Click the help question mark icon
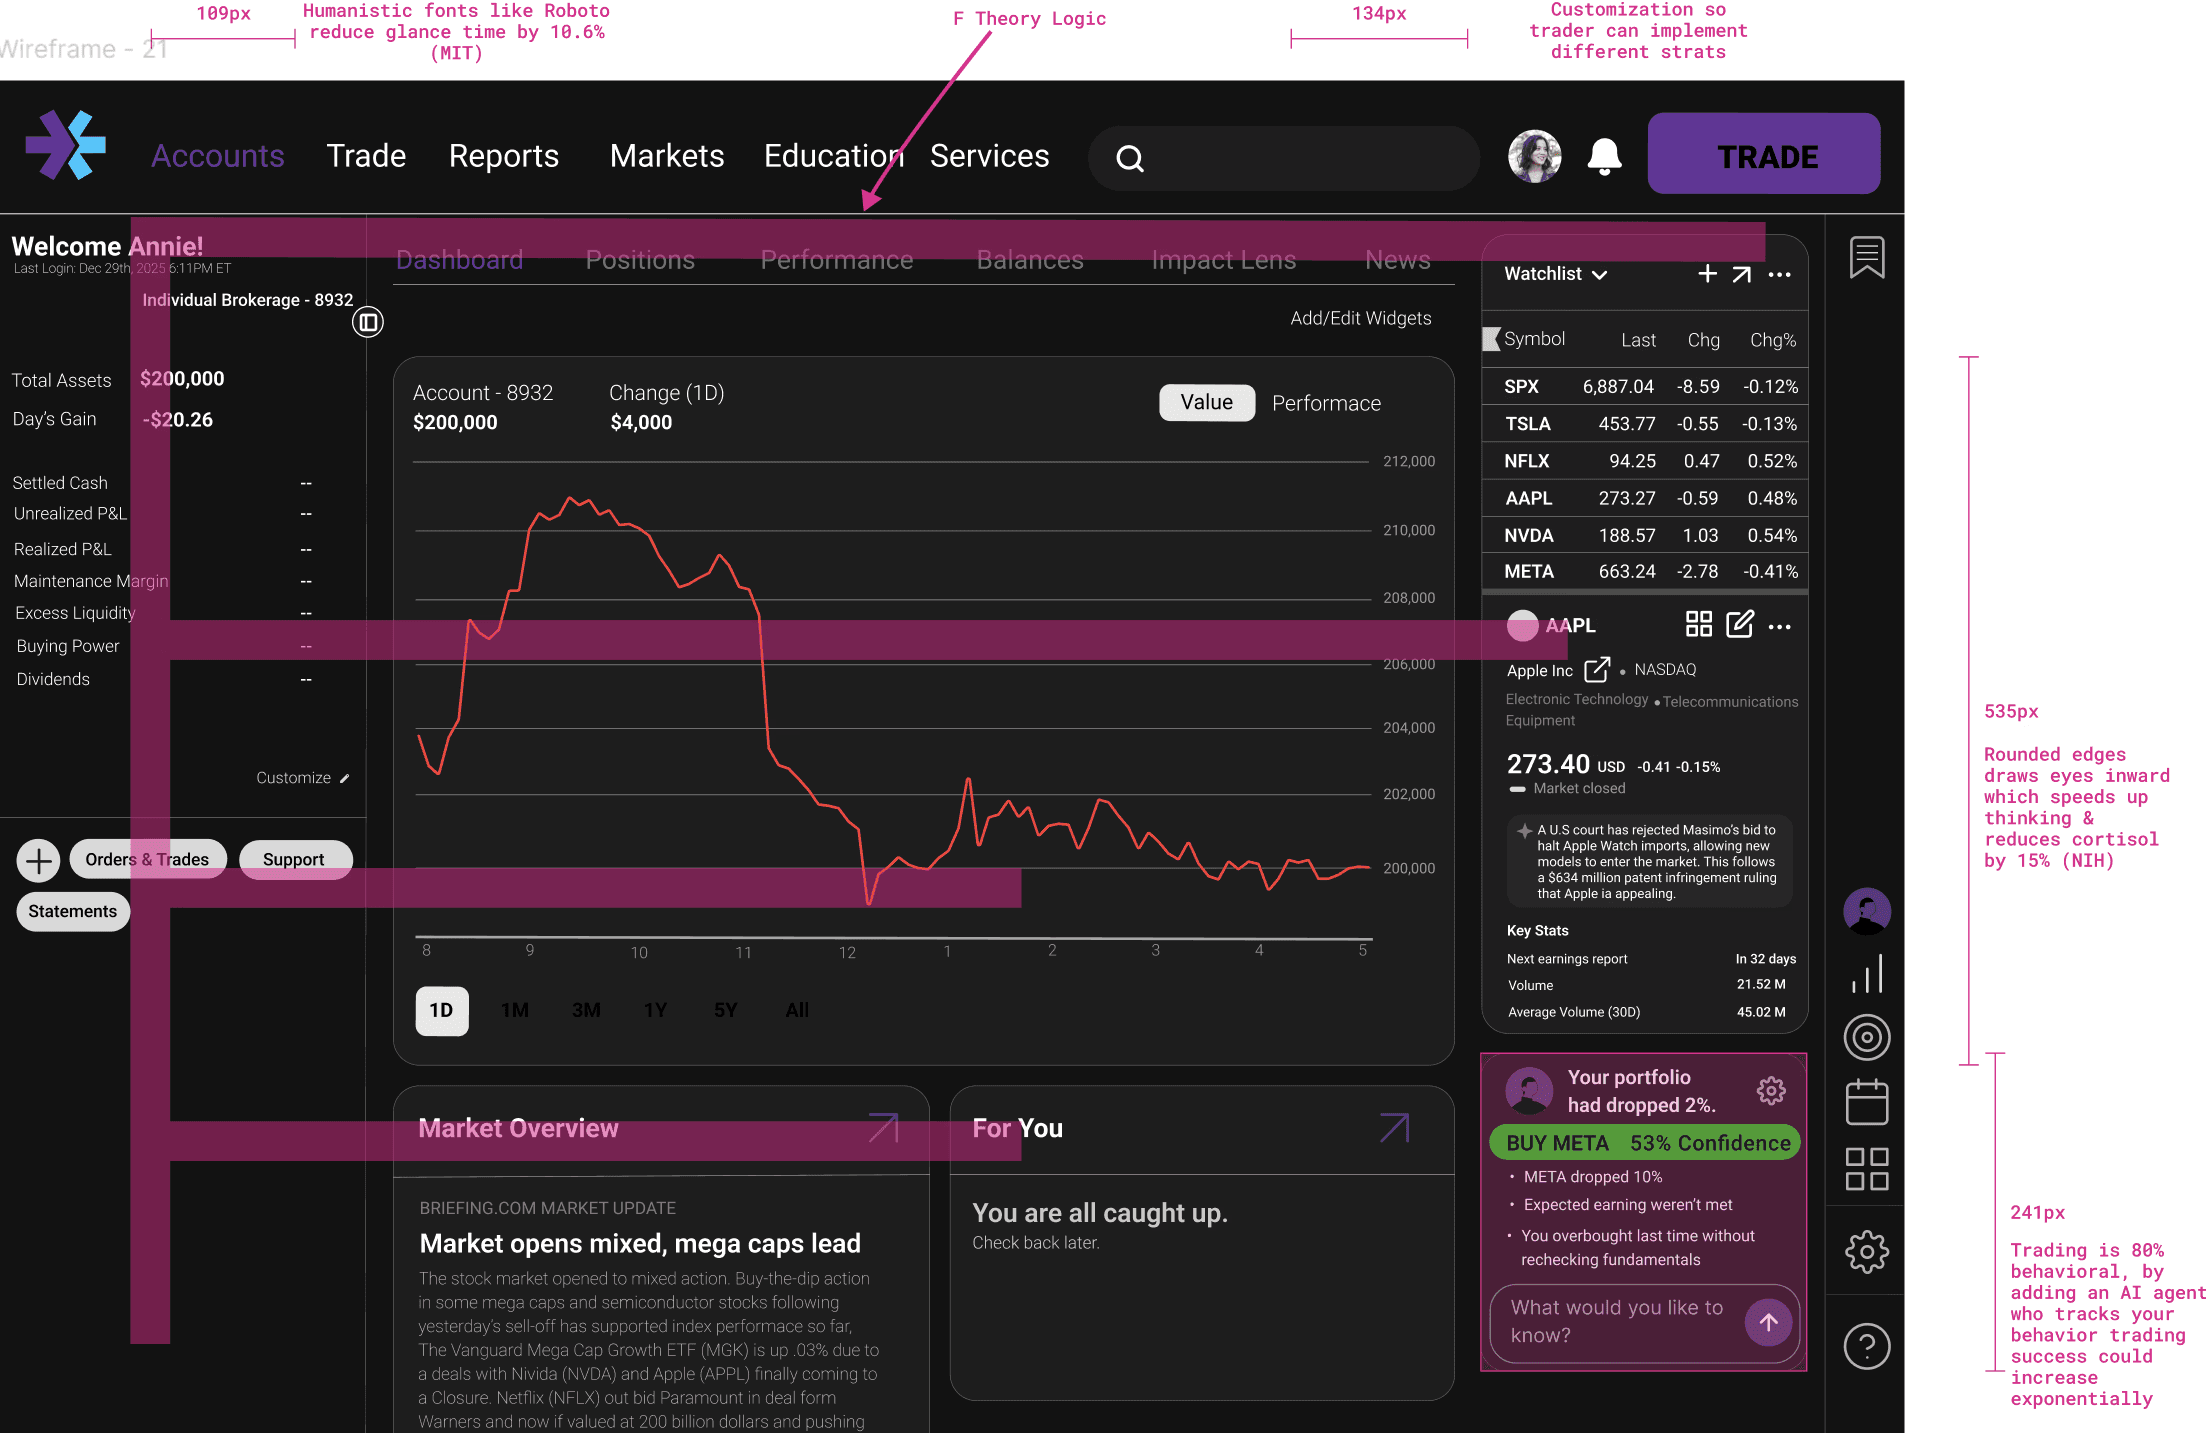2206x1433 pixels. point(1866,1346)
